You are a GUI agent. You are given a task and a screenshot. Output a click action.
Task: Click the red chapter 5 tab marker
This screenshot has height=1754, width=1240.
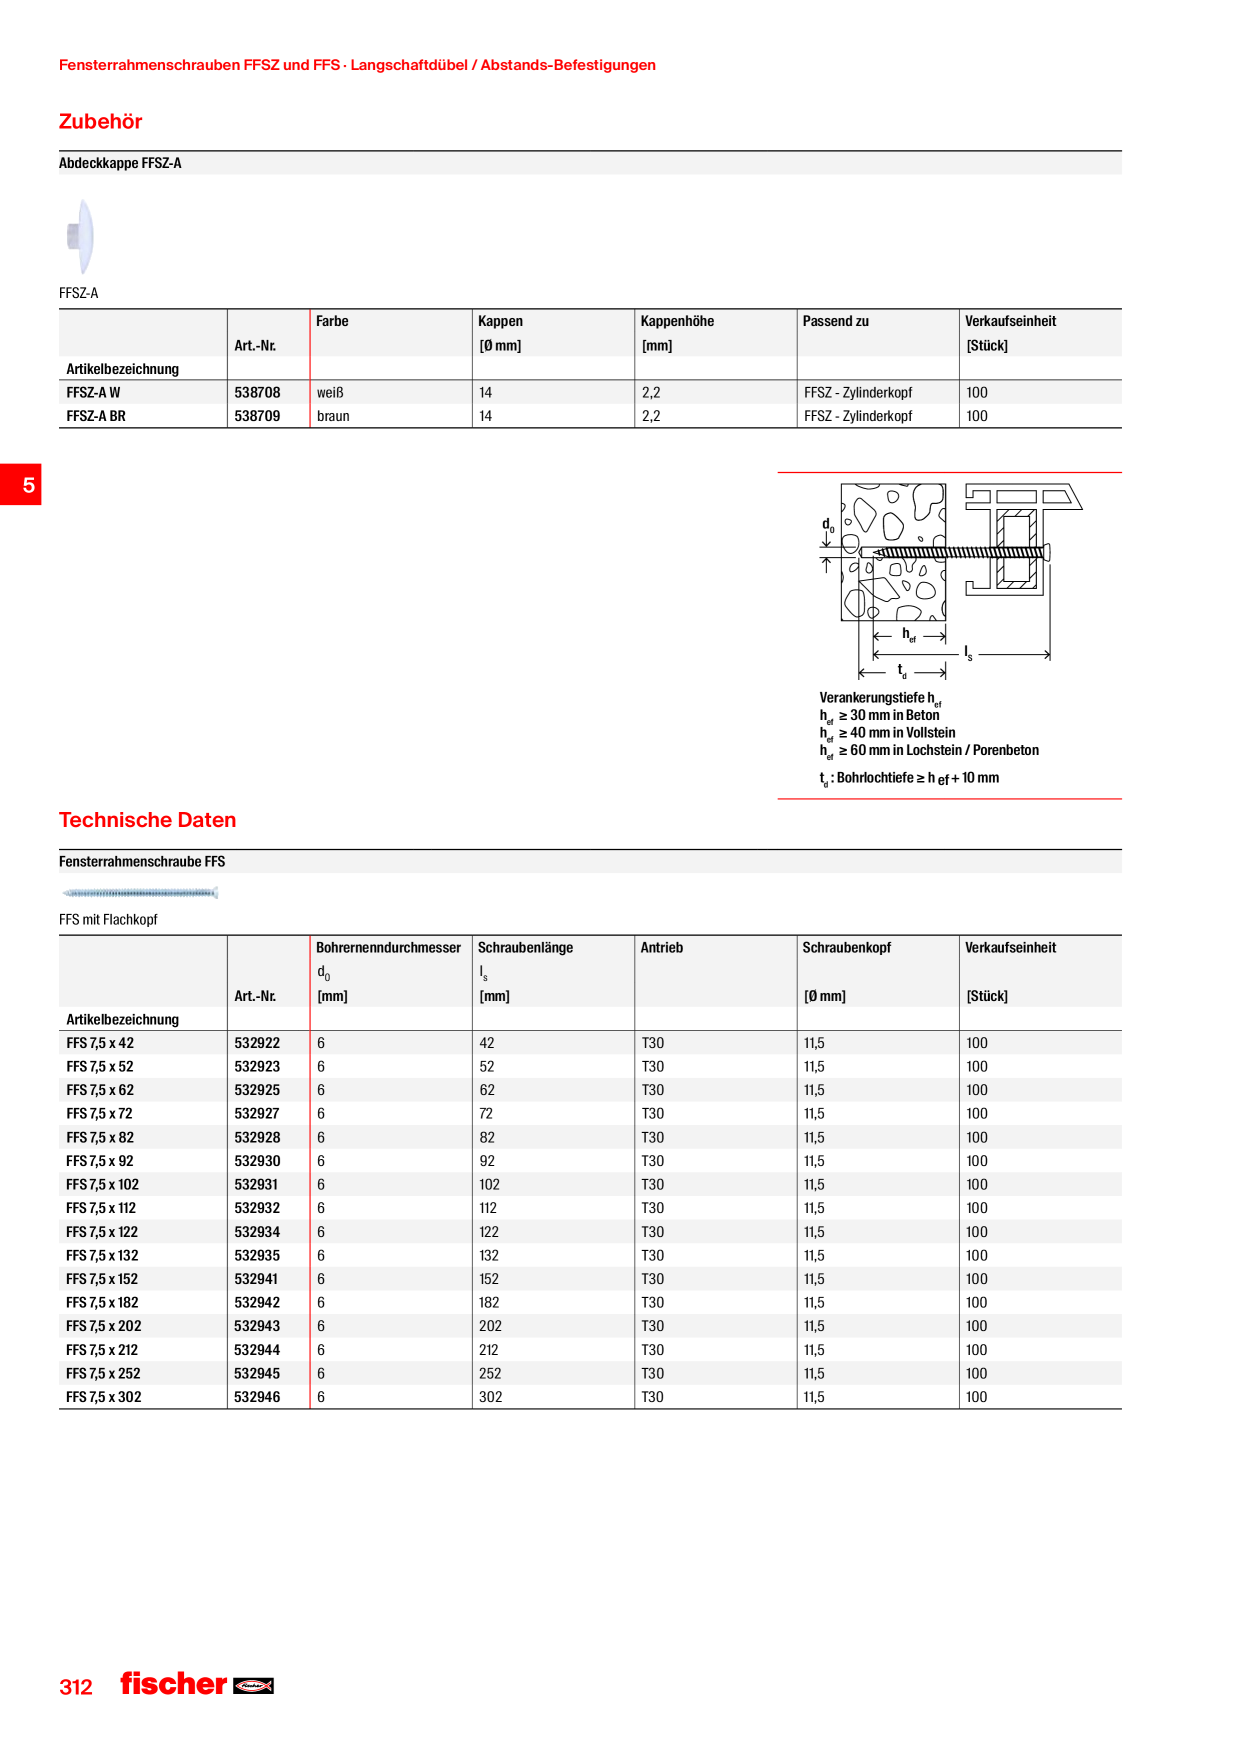pos(21,484)
